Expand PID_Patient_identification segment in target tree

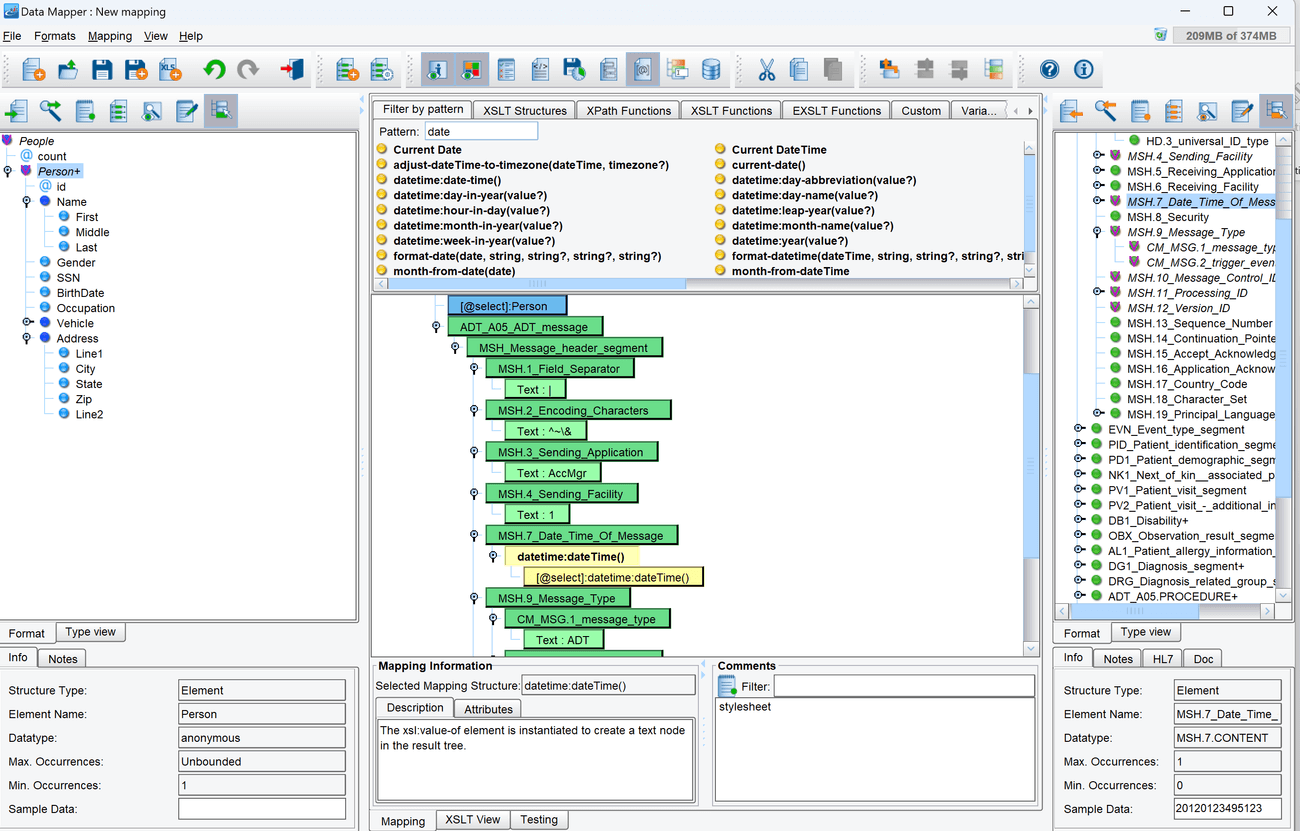click(x=1079, y=444)
